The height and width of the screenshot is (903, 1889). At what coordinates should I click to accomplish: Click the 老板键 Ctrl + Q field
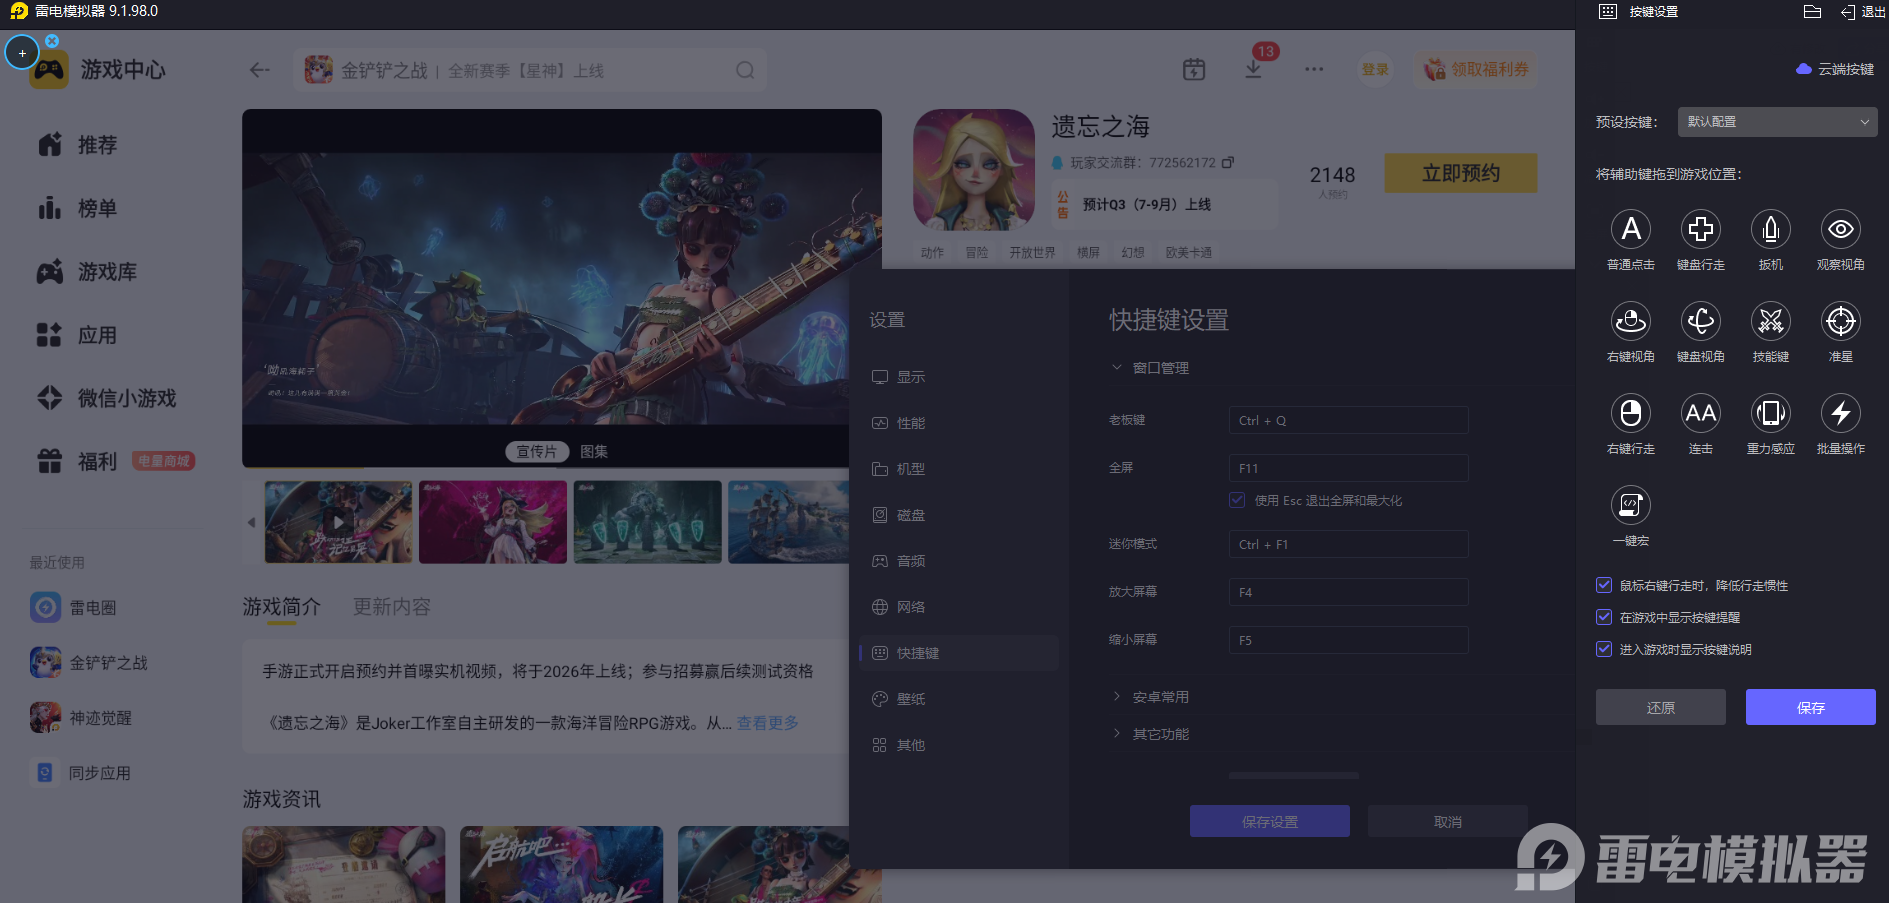[1348, 420]
